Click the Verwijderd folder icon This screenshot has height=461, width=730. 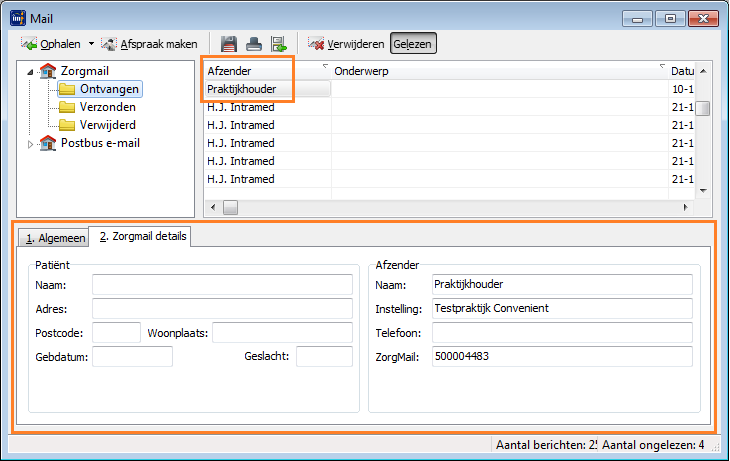point(67,125)
